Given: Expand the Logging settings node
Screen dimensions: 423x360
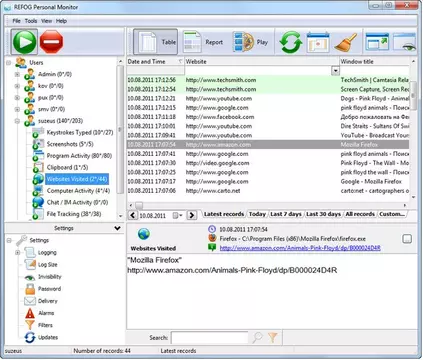Looking at the screenshot, I should click(x=17, y=253).
